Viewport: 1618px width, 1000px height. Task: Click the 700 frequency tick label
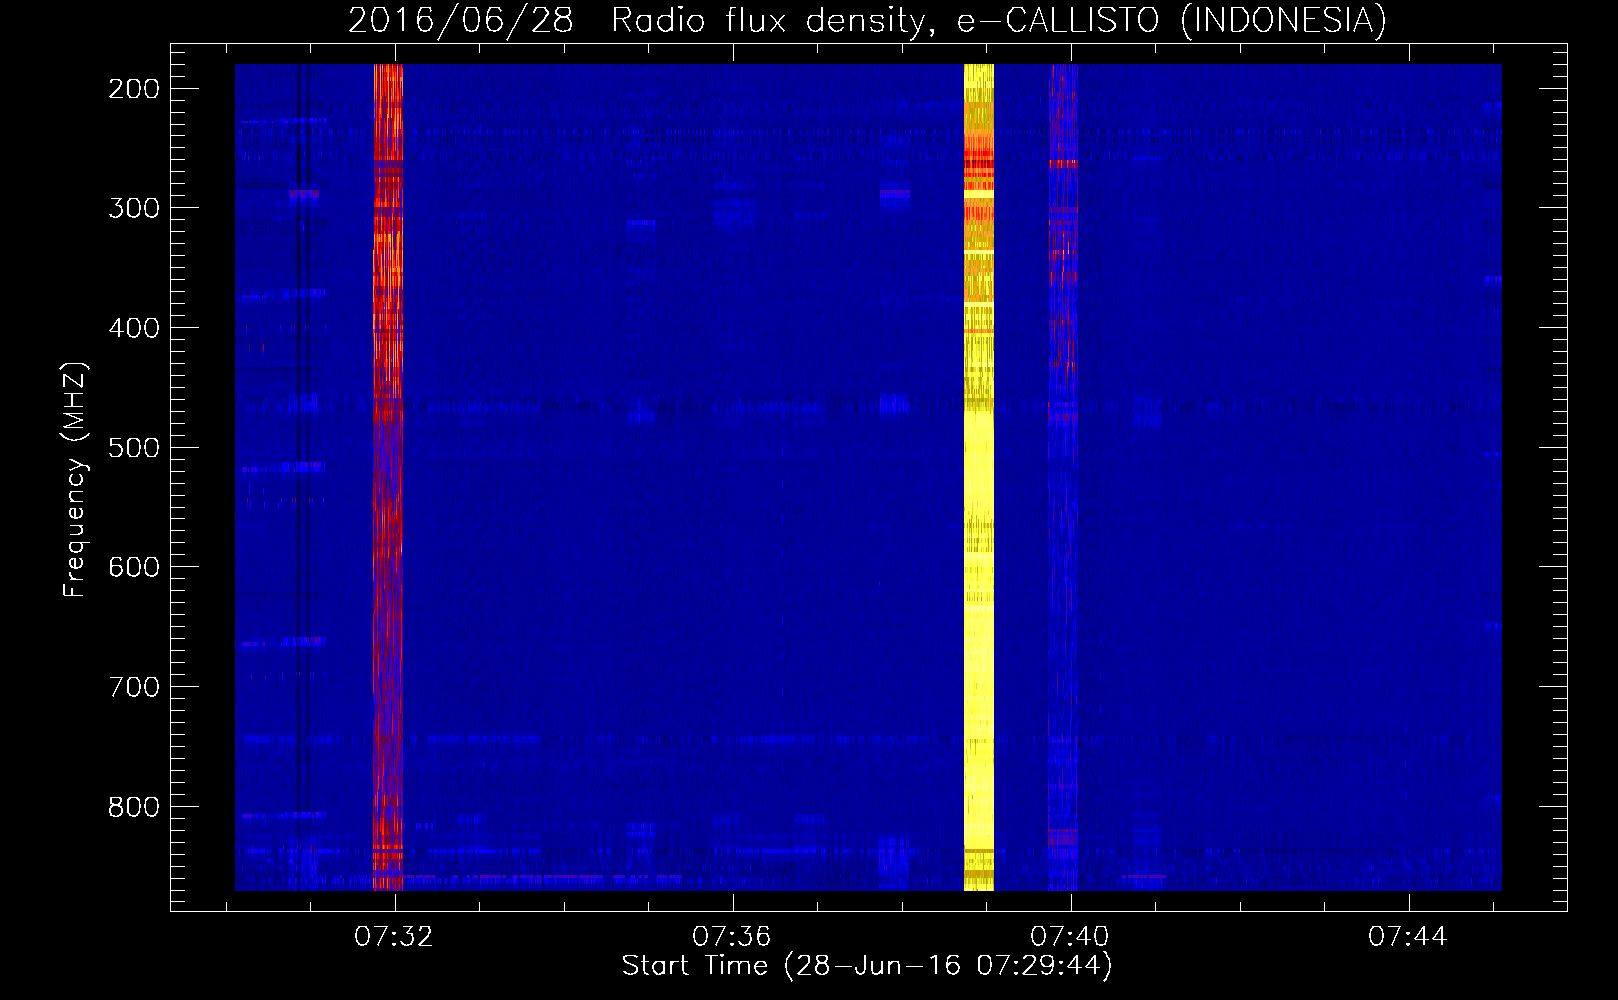(134, 687)
